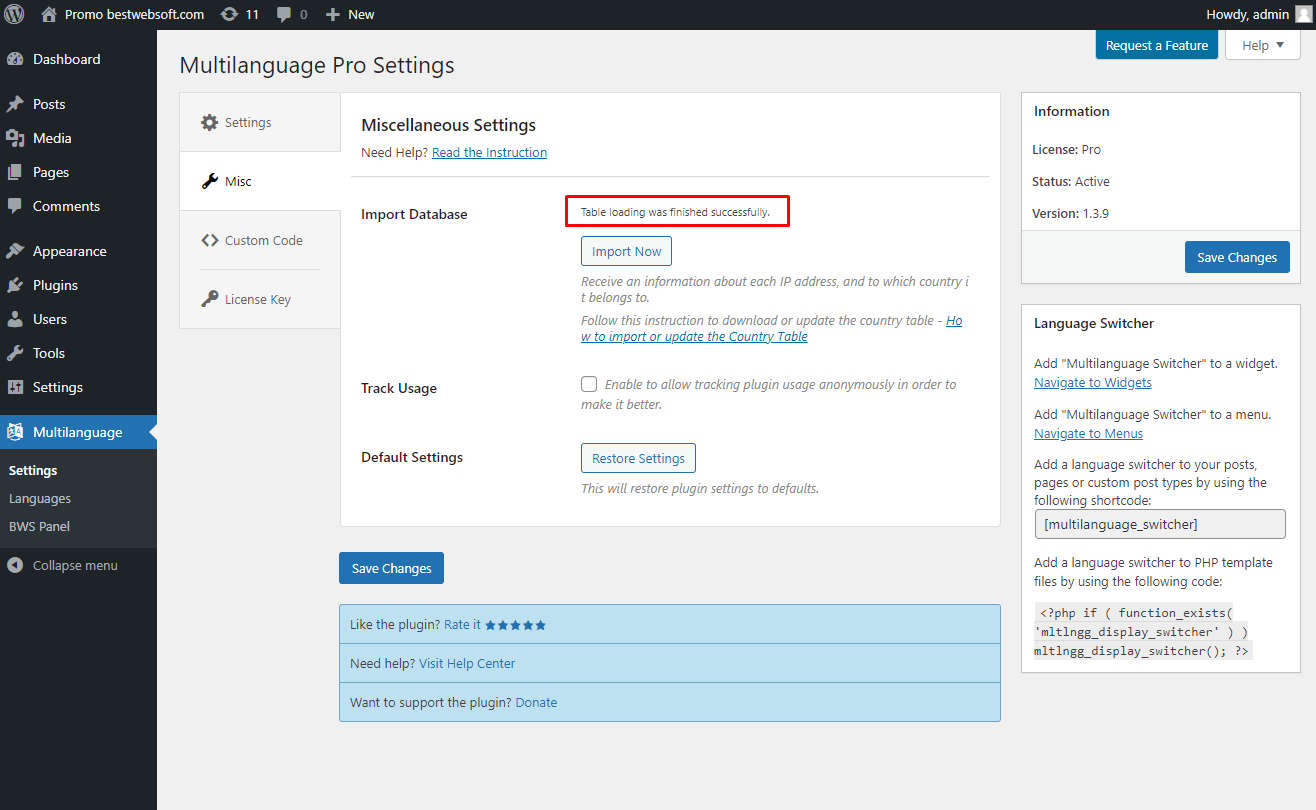The image size is (1316, 810).
Task: Click Save Changes below the settings panel
Action: (x=391, y=568)
